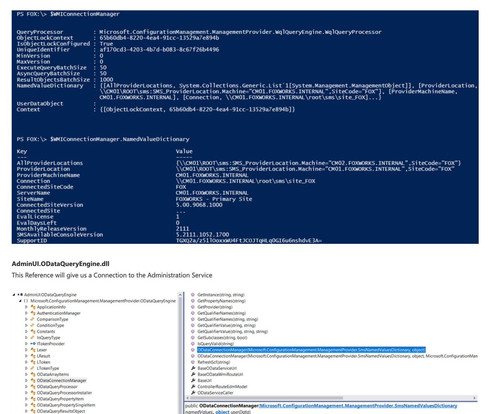Click the SiteName value 'FOXWORKS - Primary Site'
The image size is (500, 414).
214,199
